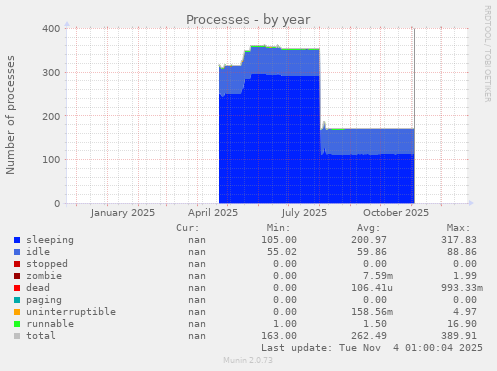The width and height of the screenshot is (497, 371).
Task: Click the 'January 2025' x-axis label
Action: [123, 213]
